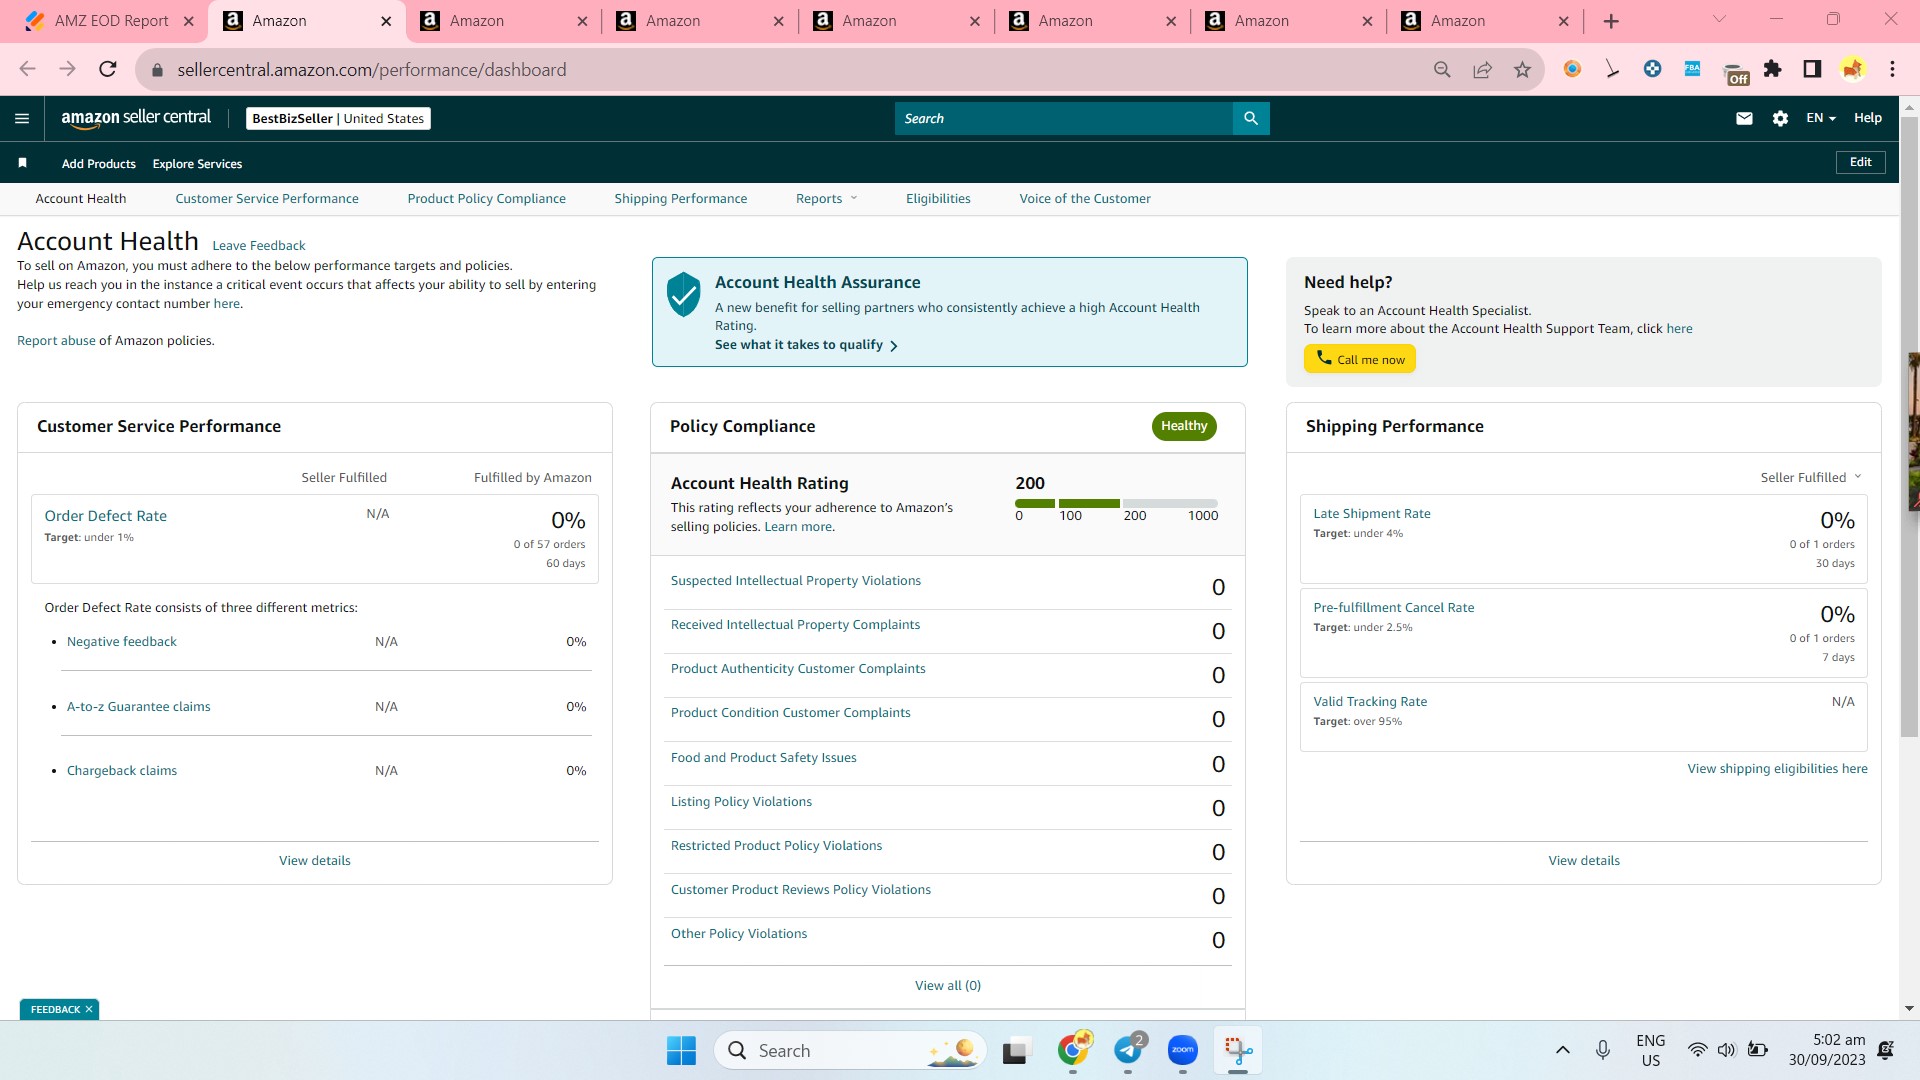Screen dimensions: 1920x1080
Task: Open the Order Defect Rate link
Action: point(106,516)
